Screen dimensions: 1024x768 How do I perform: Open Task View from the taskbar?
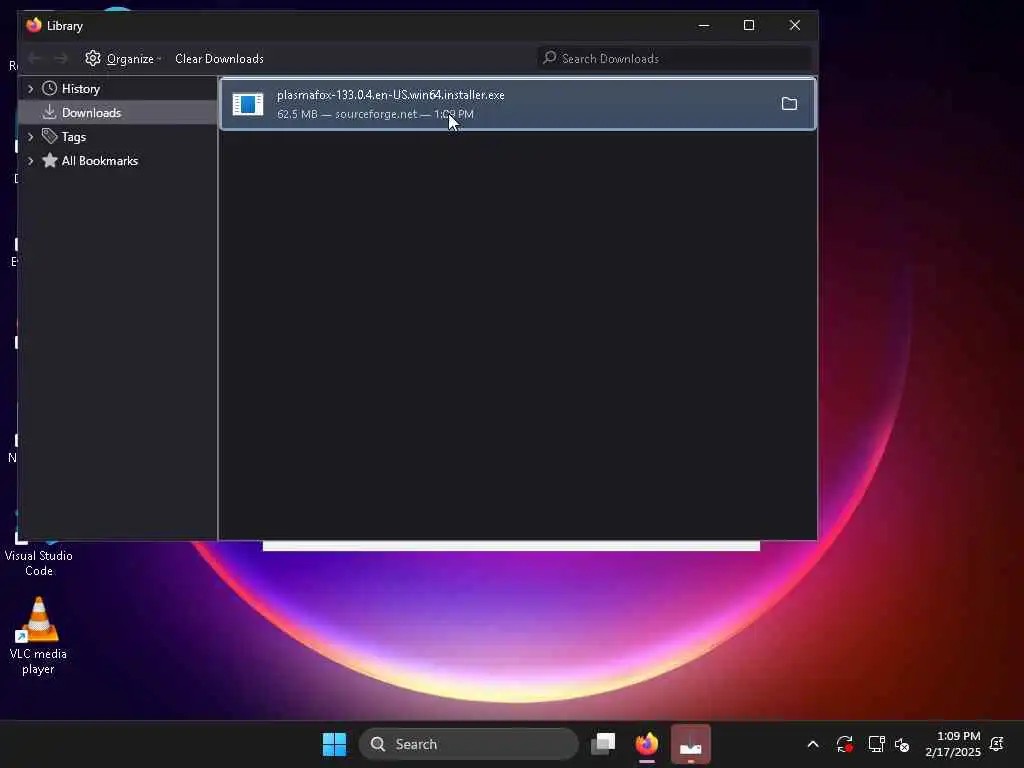pyautogui.click(x=603, y=744)
